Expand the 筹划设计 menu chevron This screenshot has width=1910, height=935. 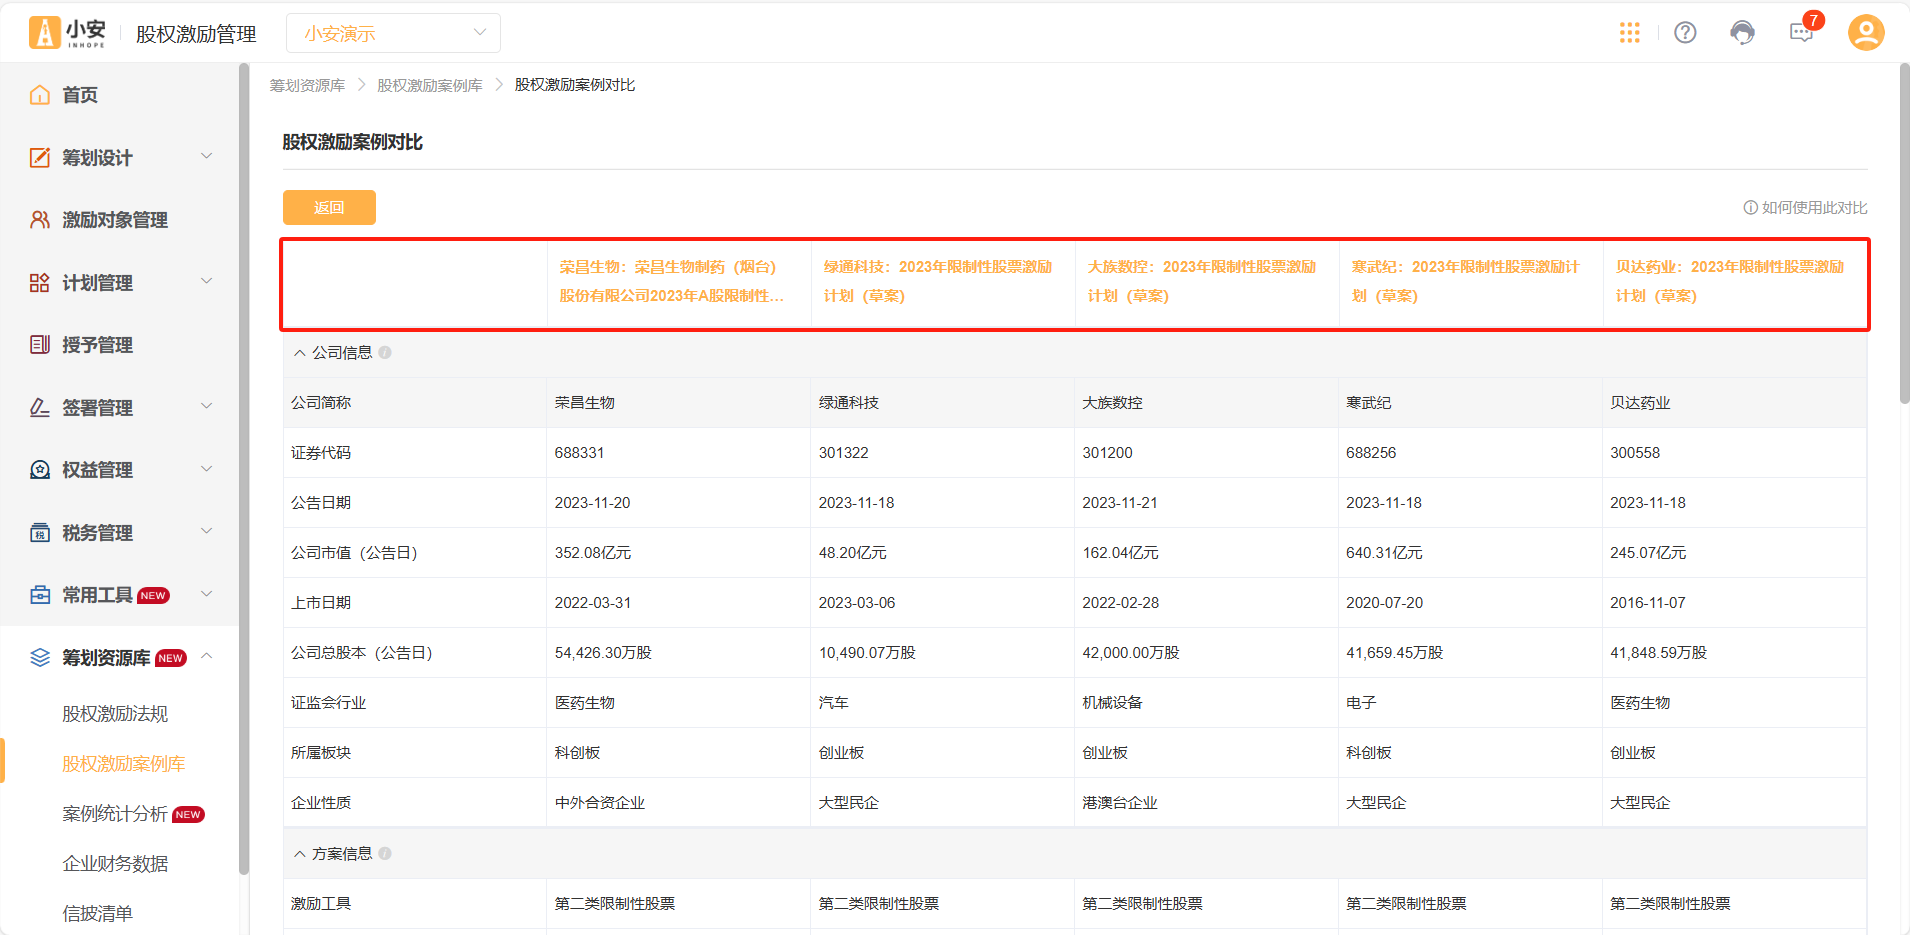pos(207,155)
